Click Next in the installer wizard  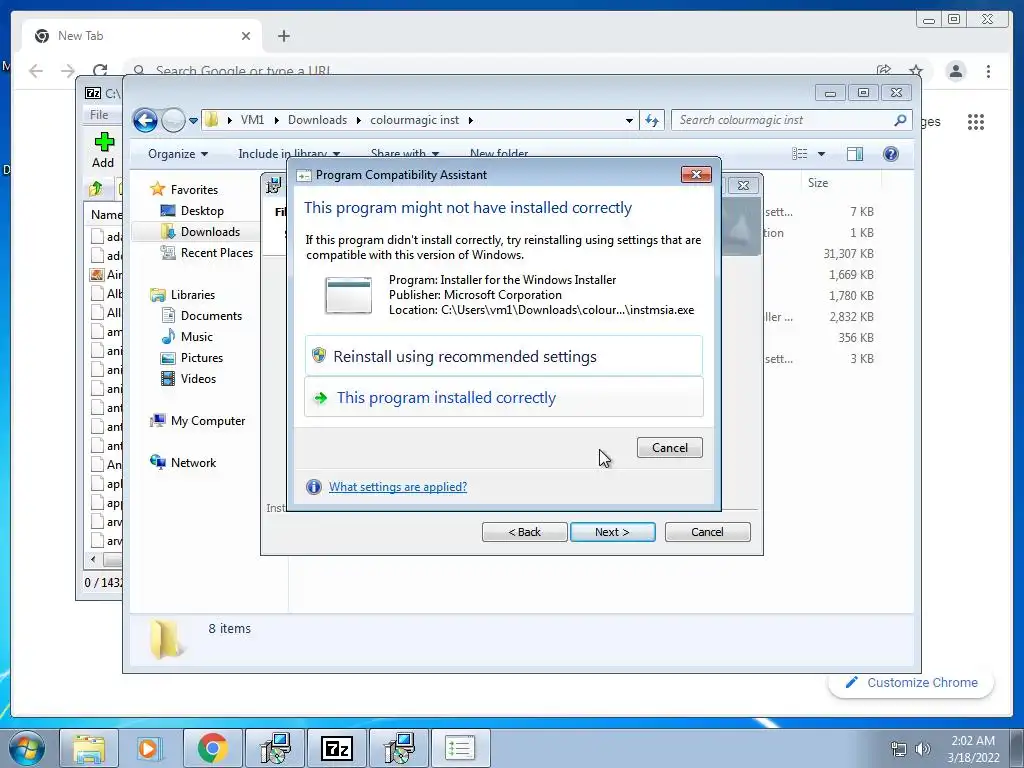tap(612, 532)
